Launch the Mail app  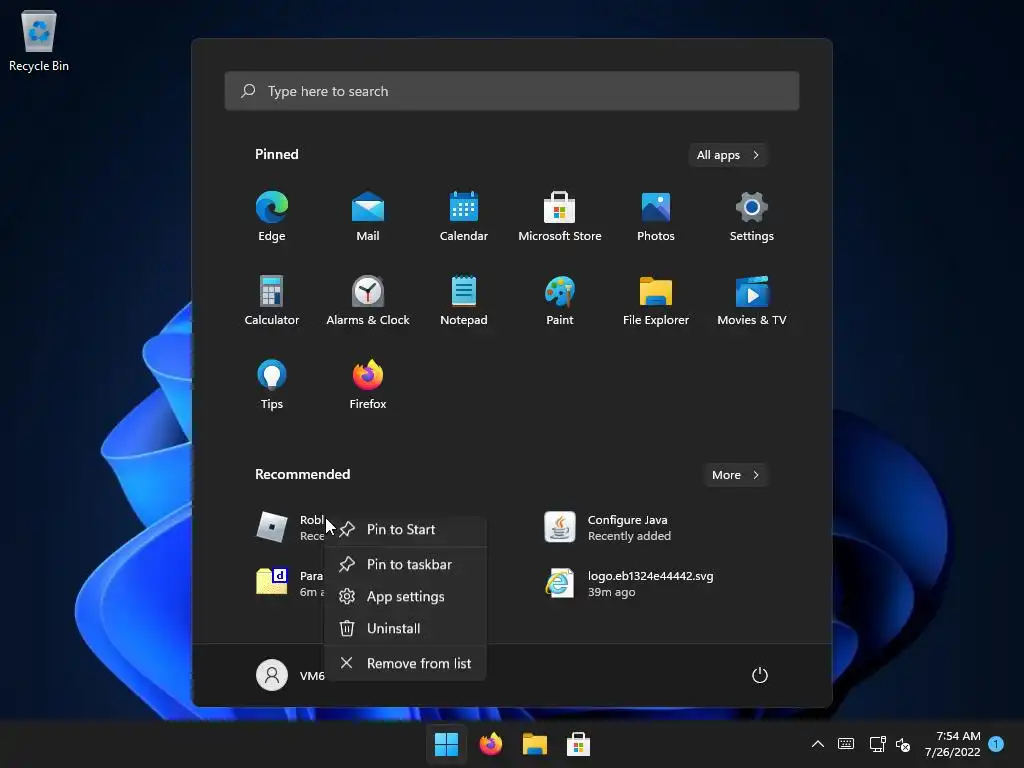point(368,216)
